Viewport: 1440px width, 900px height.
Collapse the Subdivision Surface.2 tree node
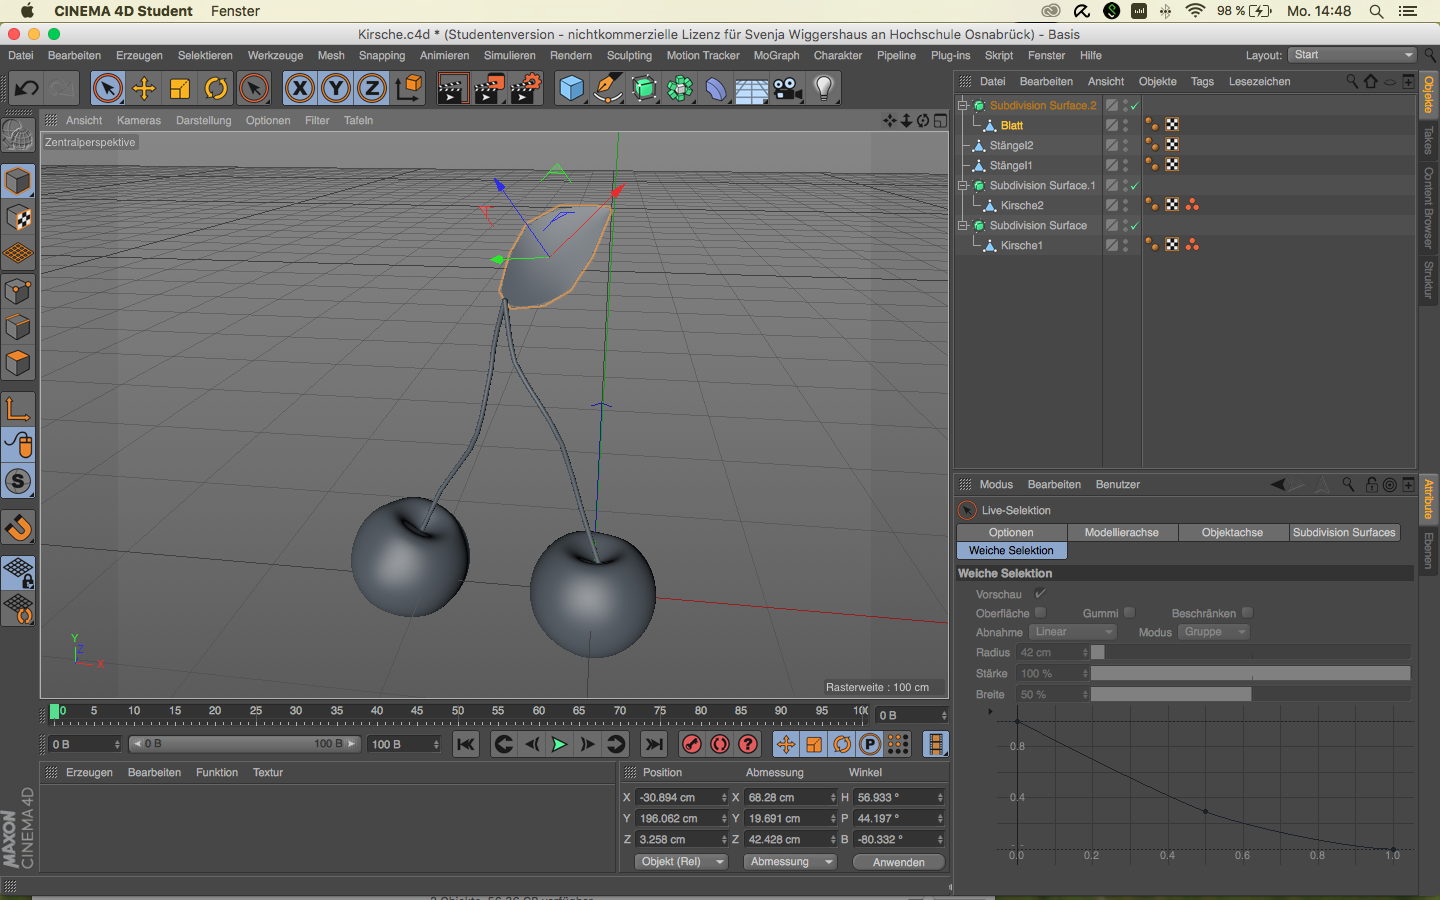click(x=963, y=105)
